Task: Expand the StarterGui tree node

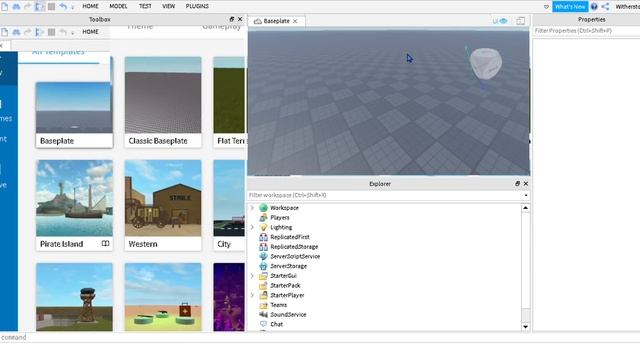Action: pyautogui.click(x=252, y=276)
